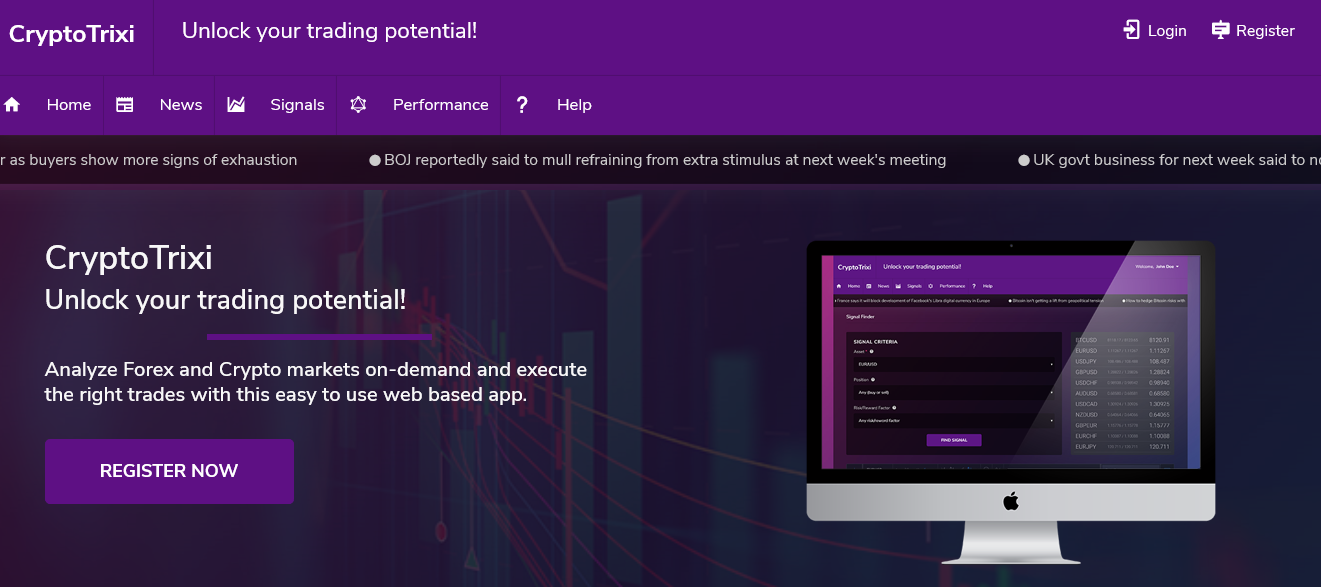Click the CryptoTrixi logo in header
The image size is (1321, 587).
[72, 34]
